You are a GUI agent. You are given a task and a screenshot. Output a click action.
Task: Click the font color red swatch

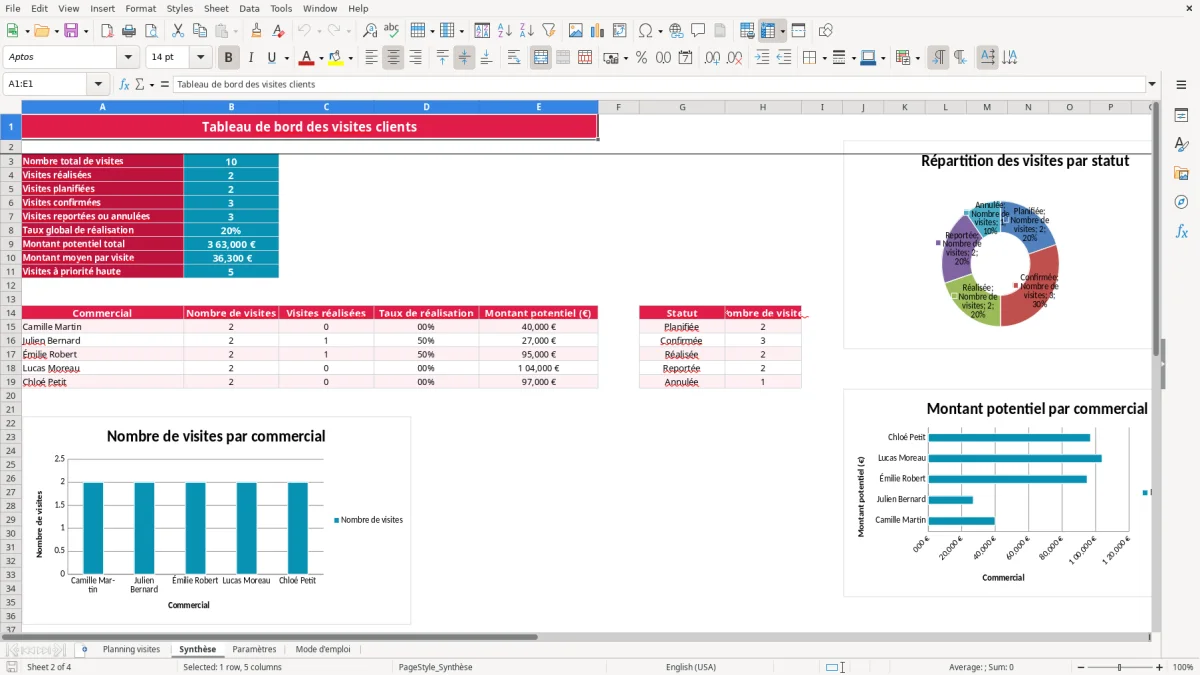click(307, 58)
